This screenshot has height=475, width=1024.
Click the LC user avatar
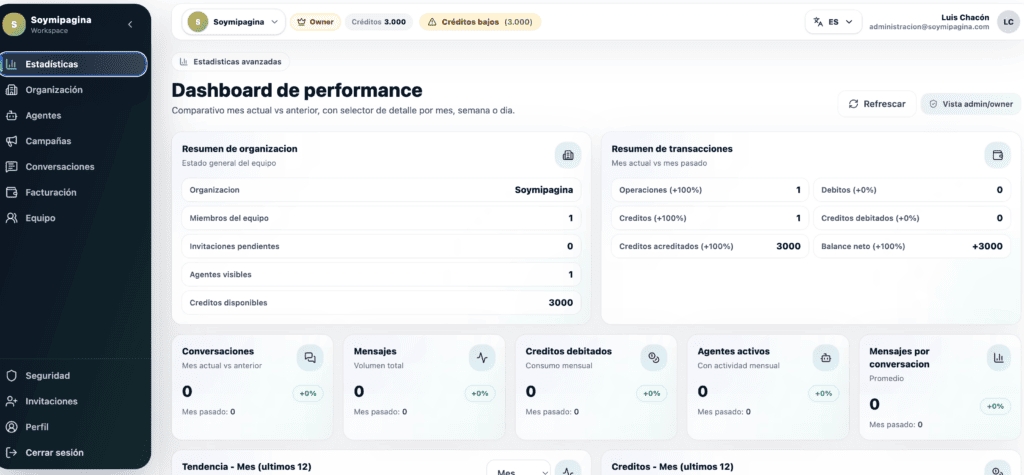tap(1007, 22)
